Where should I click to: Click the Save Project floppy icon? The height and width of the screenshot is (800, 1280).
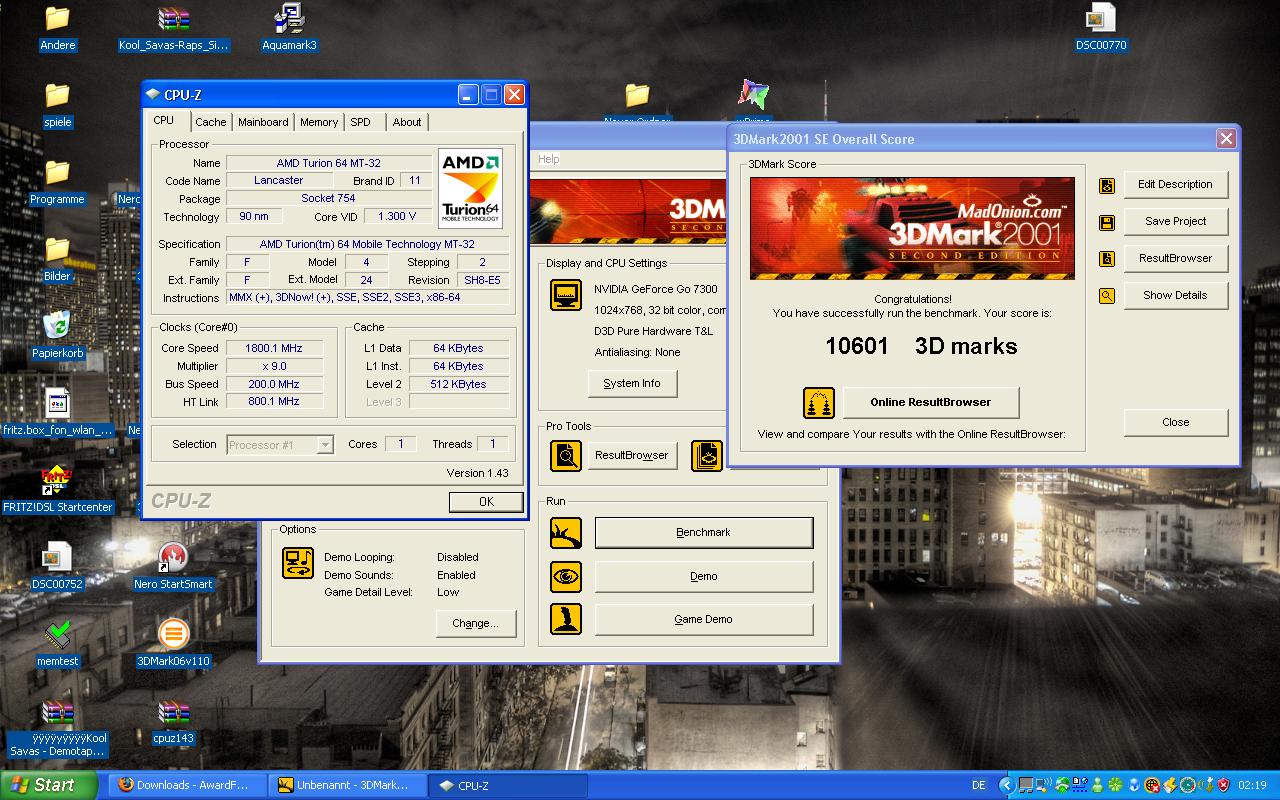click(x=1107, y=222)
